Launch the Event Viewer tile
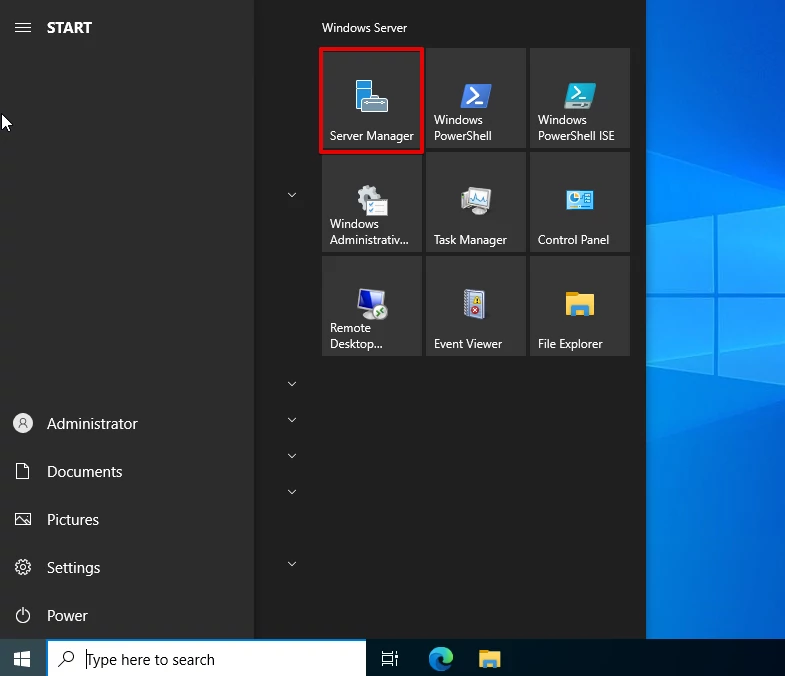The image size is (785, 676). click(476, 306)
